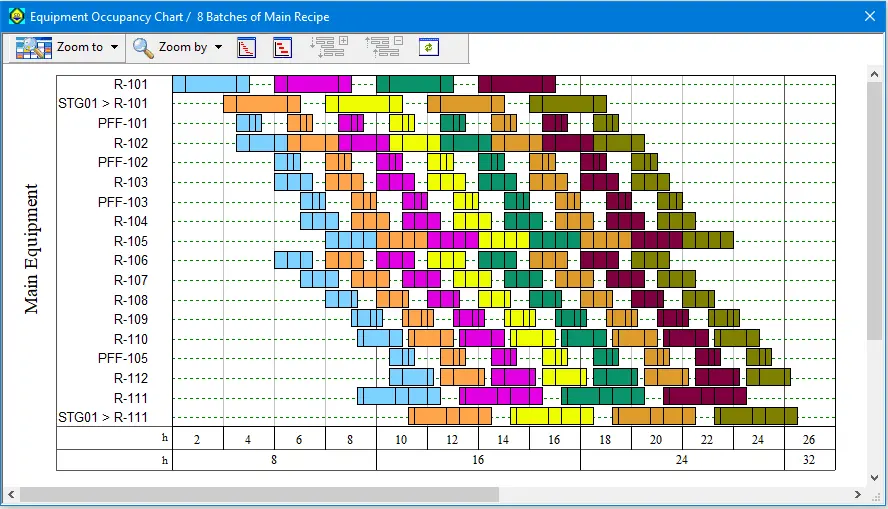Click the second Gantt chart view icon
Image resolution: width=888 pixels, height=509 pixels.
pos(282,47)
